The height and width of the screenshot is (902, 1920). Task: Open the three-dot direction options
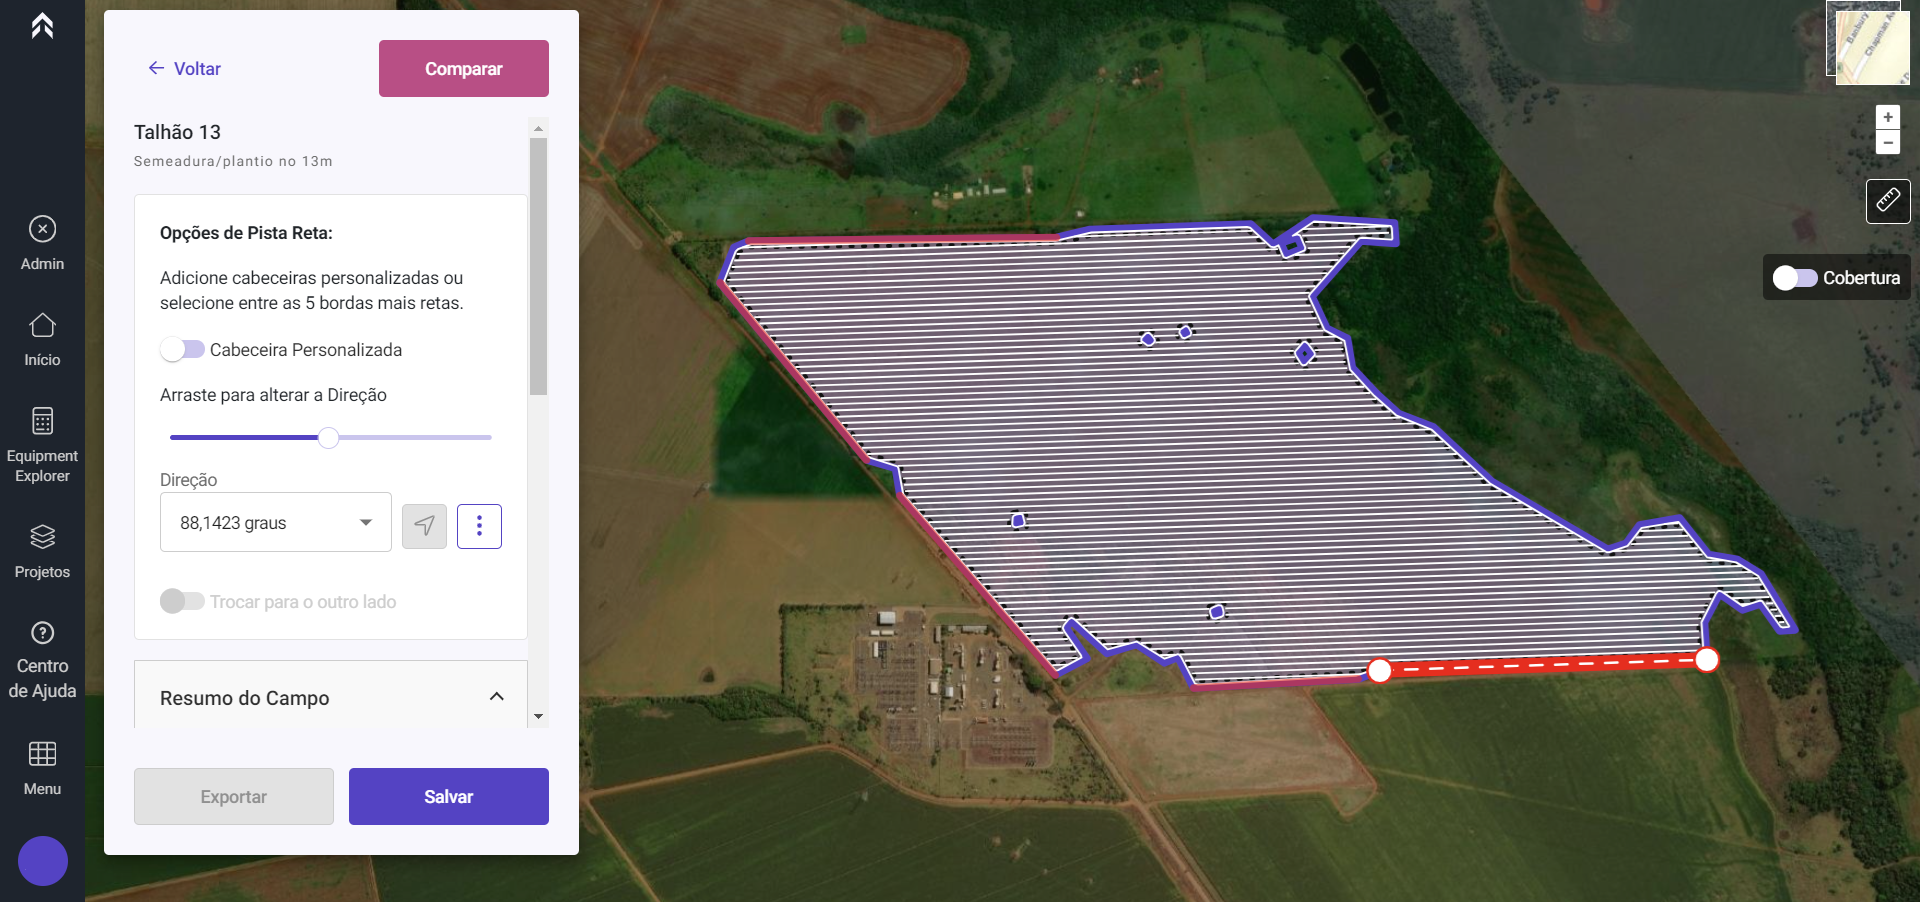[x=479, y=526]
